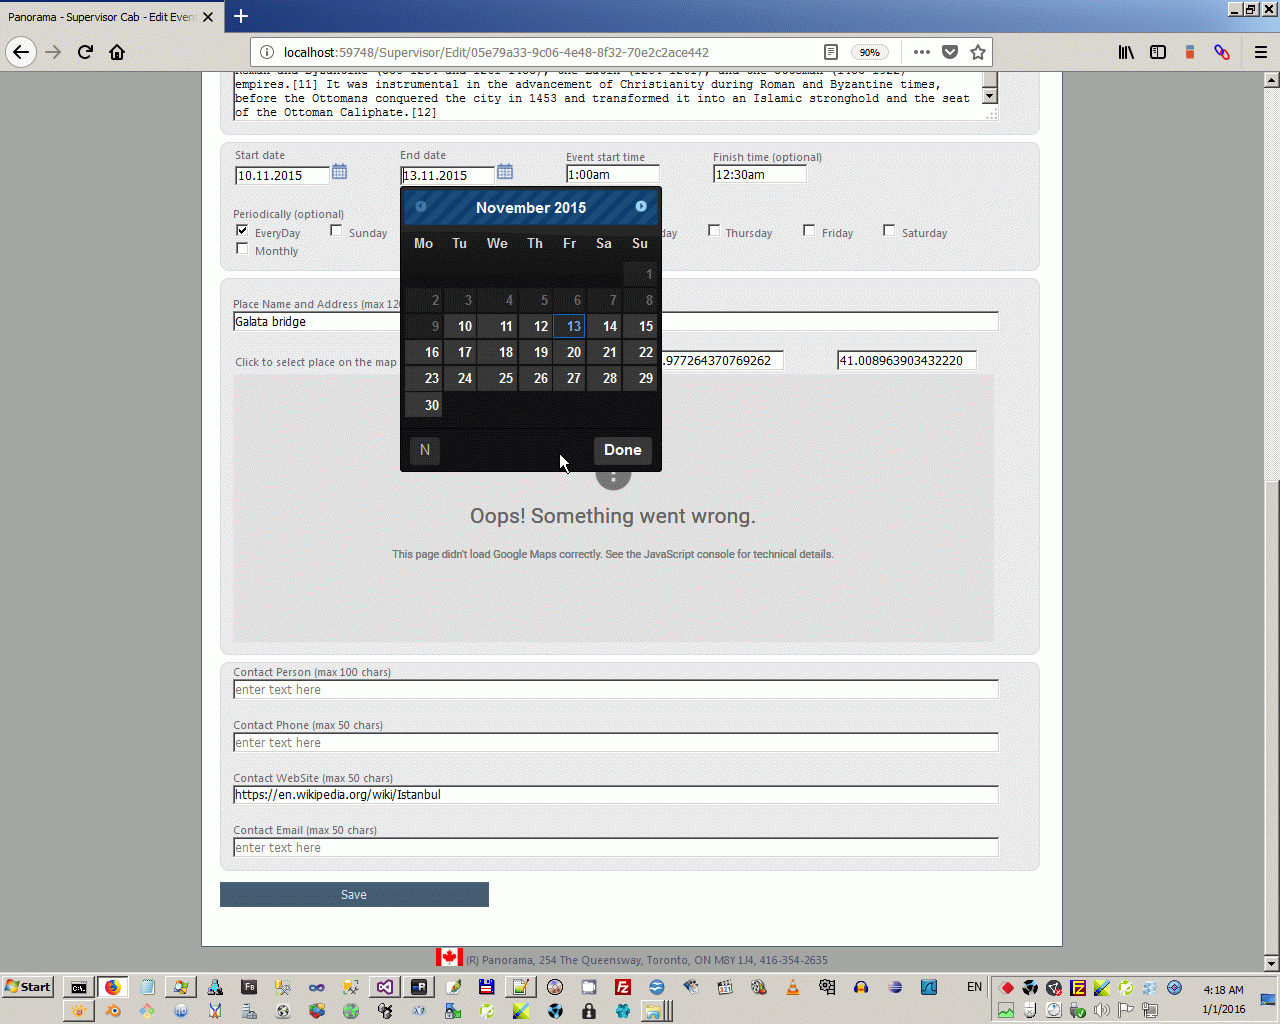Click the 90% zoom level indicator
Screen dimensions: 1280x1024
pyautogui.click(x=870, y=52)
